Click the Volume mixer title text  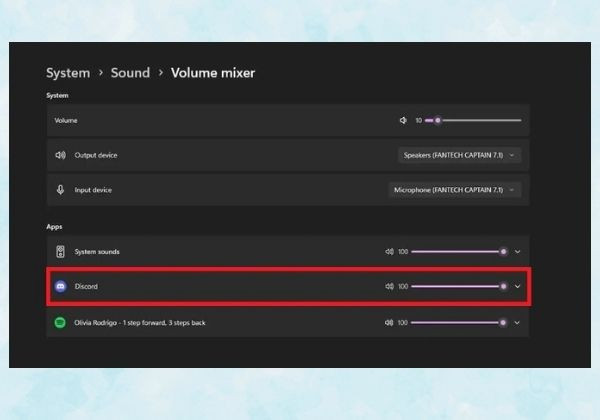(213, 73)
